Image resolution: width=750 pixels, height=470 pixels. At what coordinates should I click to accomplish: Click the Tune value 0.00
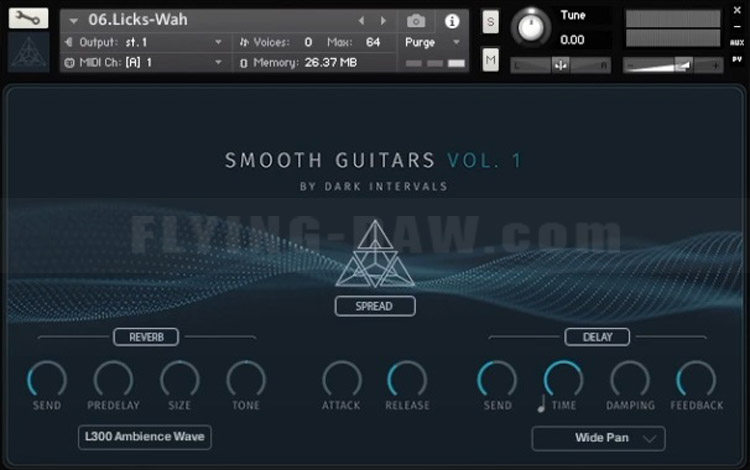pyautogui.click(x=572, y=40)
